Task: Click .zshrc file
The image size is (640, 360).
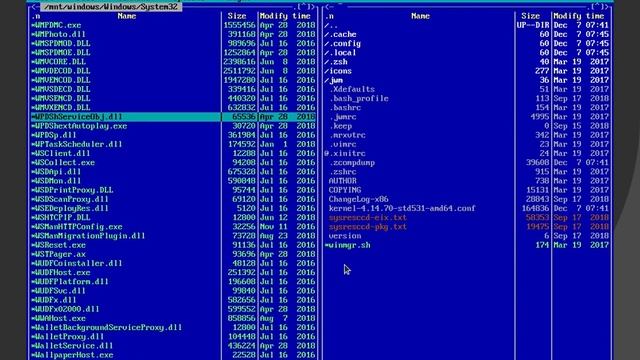Action: (467, 172)
